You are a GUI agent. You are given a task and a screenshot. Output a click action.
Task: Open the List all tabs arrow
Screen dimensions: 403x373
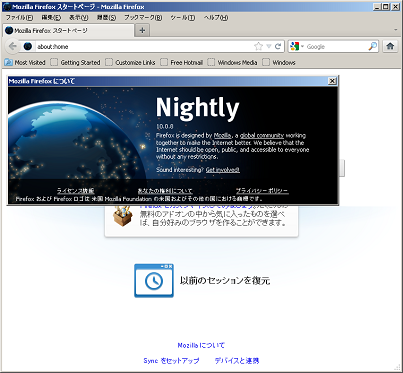coord(396,30)
